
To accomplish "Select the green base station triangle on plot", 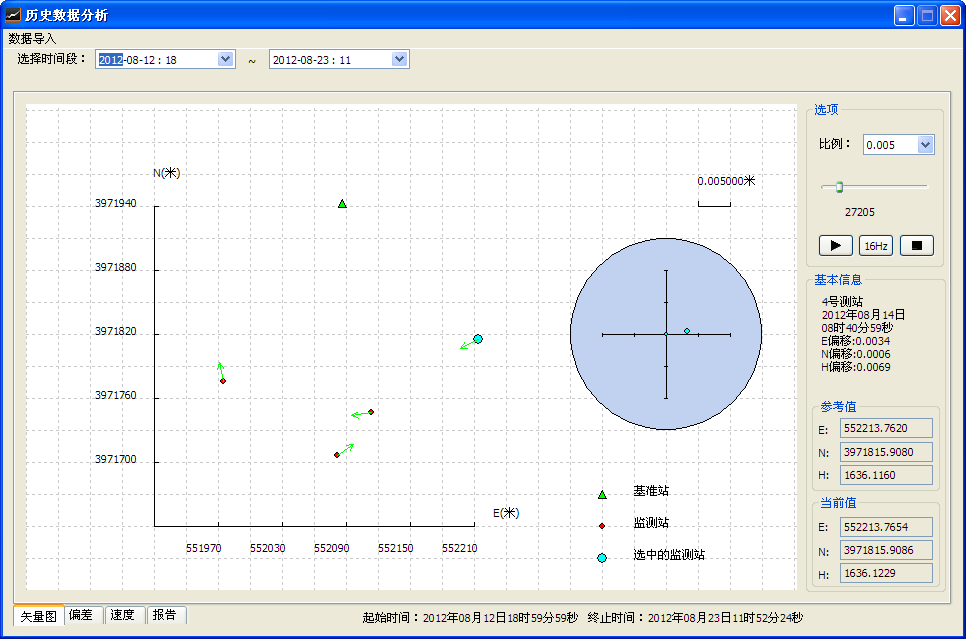I will [x=342, y=203].
